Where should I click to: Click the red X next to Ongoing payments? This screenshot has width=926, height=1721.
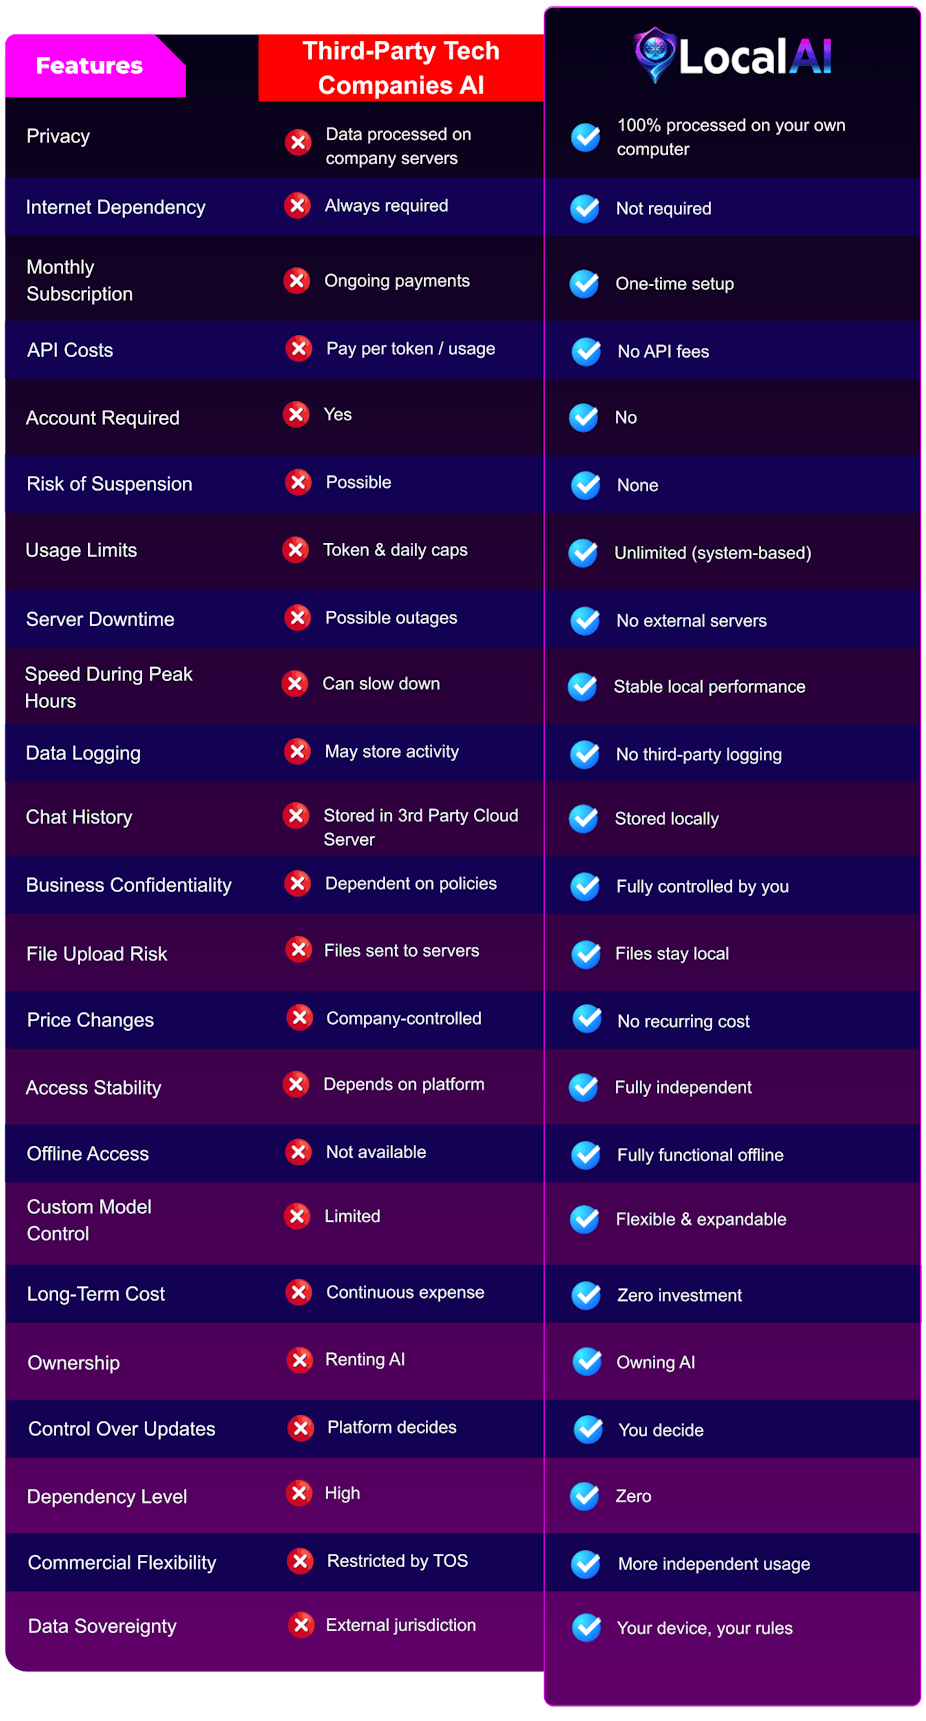pos(297,281)
